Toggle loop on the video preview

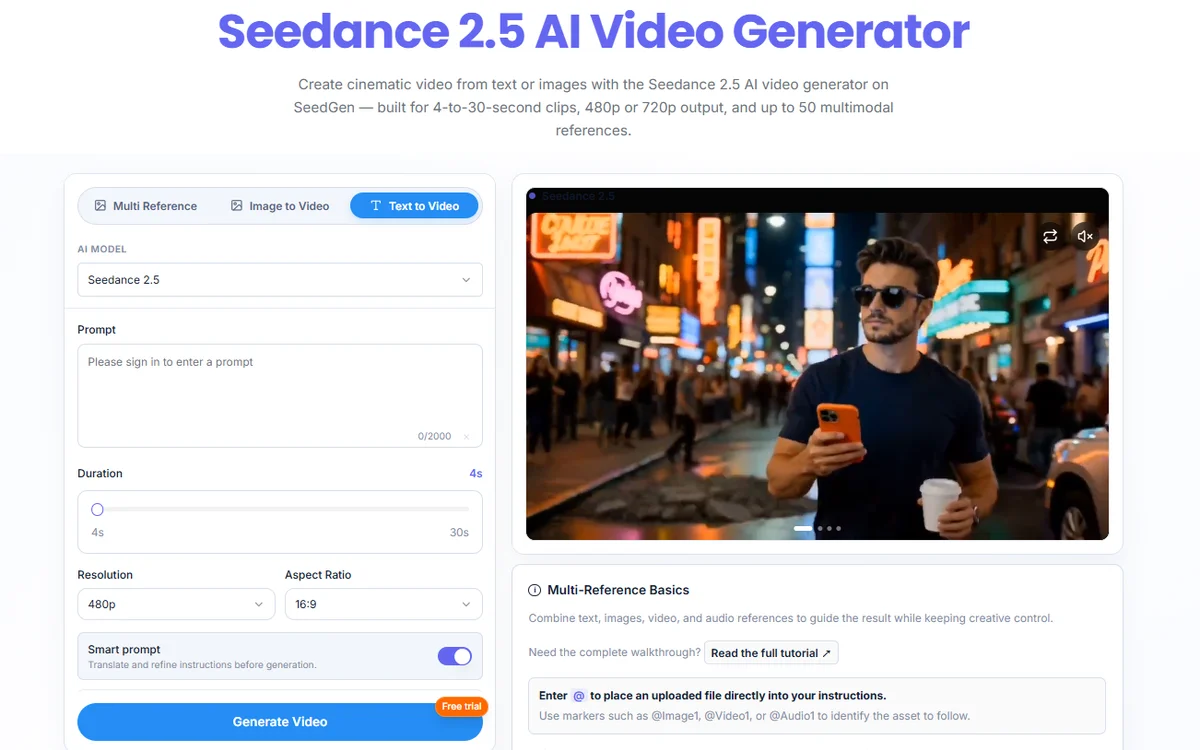pyautogui.click(x=1049, y=236)
